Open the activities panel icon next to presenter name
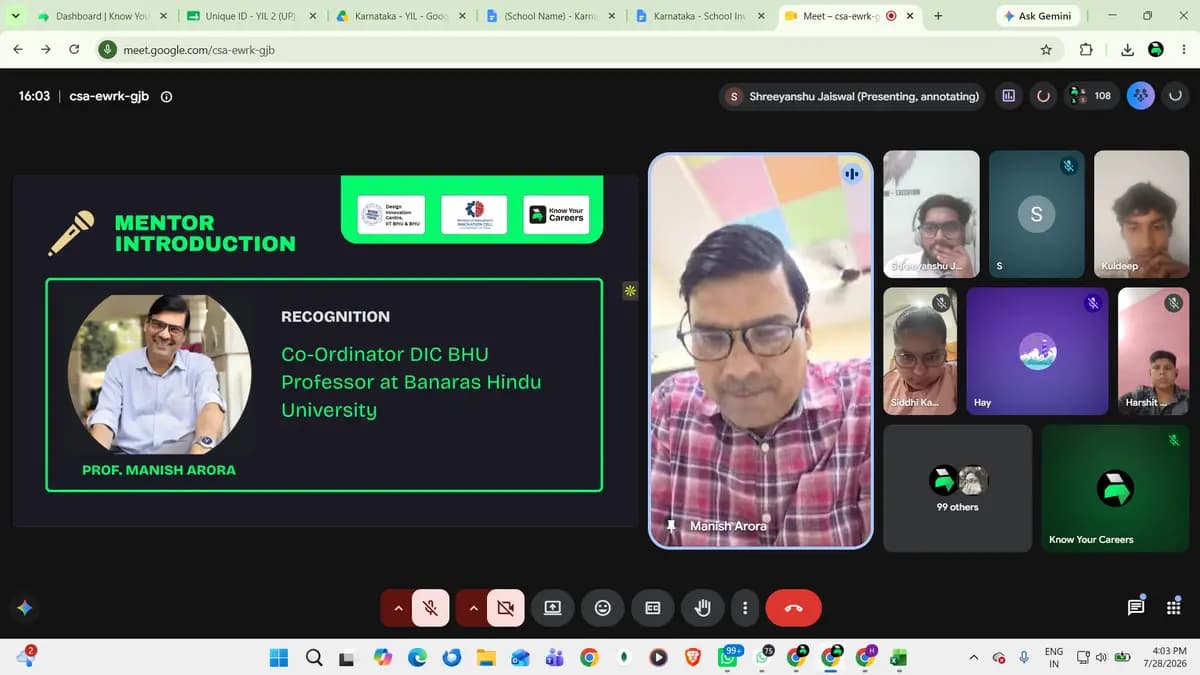 click(1009, 96)
